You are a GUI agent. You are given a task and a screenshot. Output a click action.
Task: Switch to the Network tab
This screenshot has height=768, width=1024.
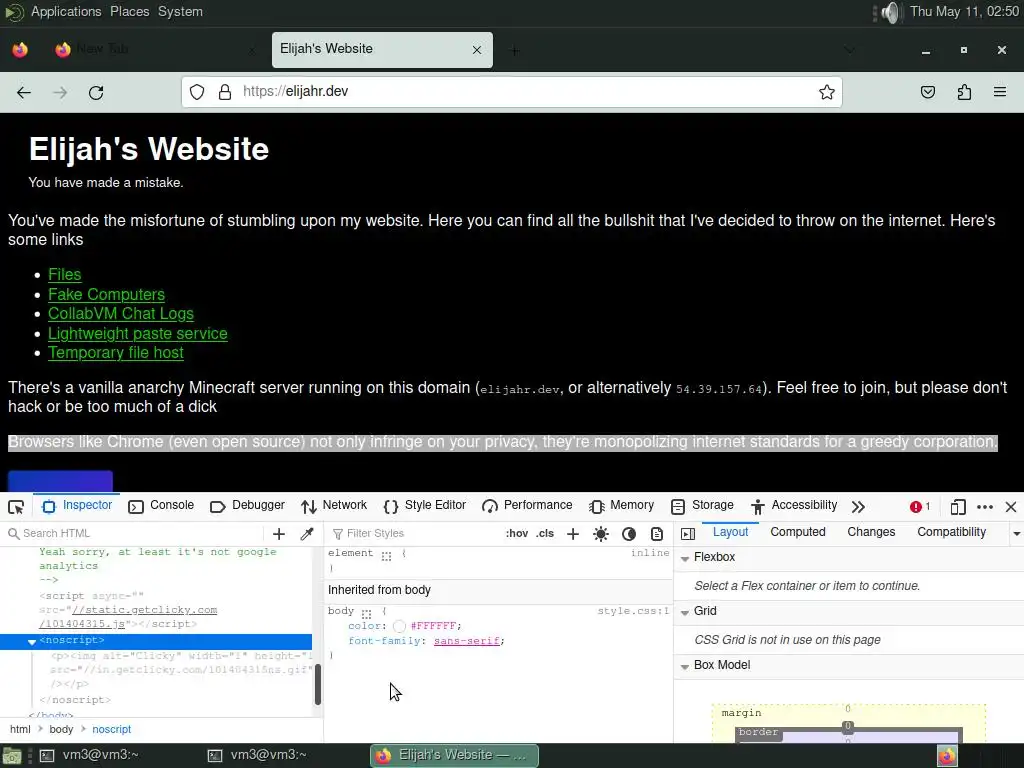click(x=334, y=505)
